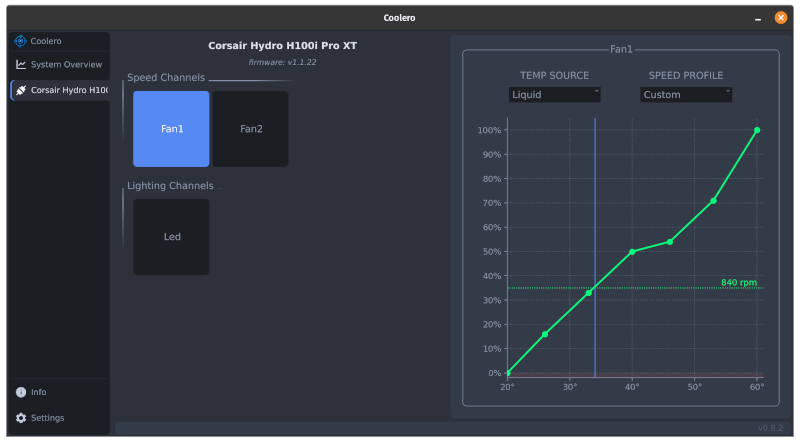Click the curve point at 53° and 70%

[x=713, y=201]
